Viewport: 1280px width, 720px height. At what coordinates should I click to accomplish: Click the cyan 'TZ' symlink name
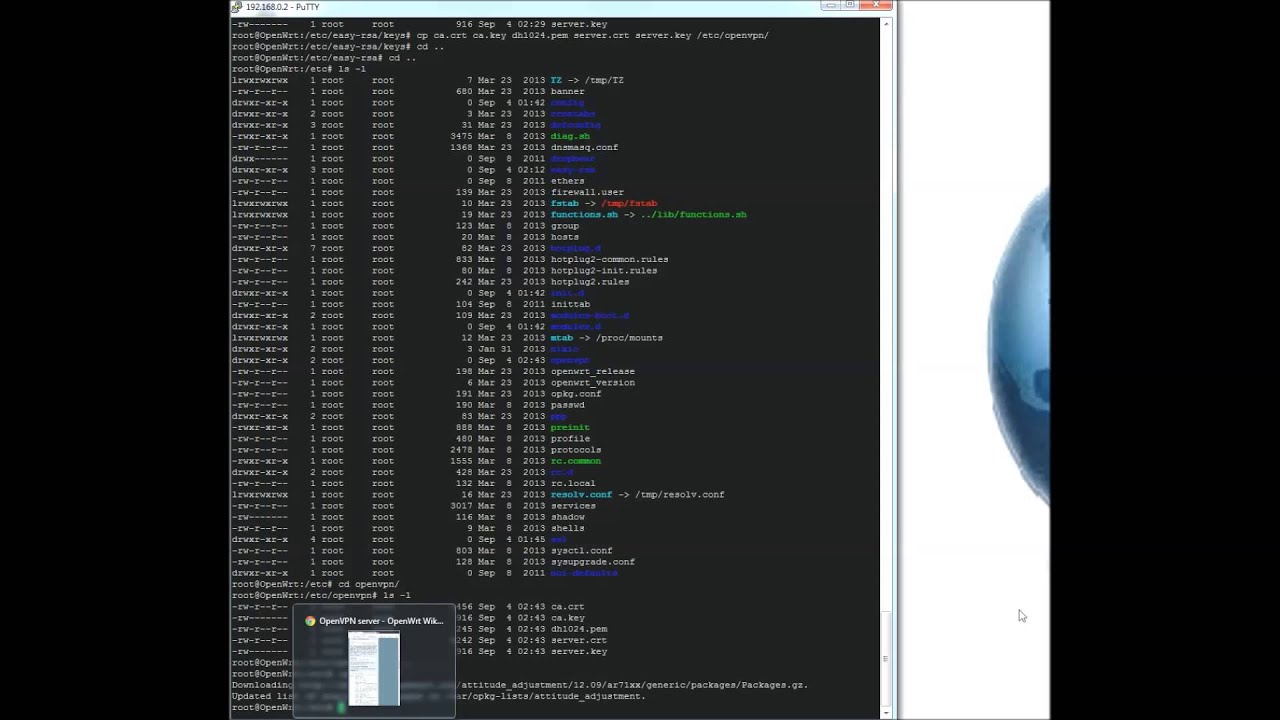(x=556, y=80)
